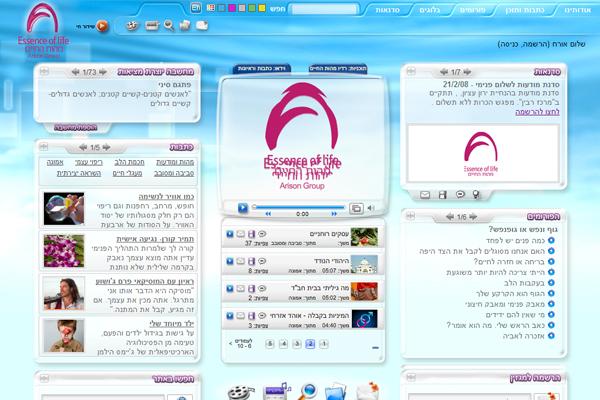Go to video list page 5
The width and height of the screenshot is (600, 400).
coord(270,344)
